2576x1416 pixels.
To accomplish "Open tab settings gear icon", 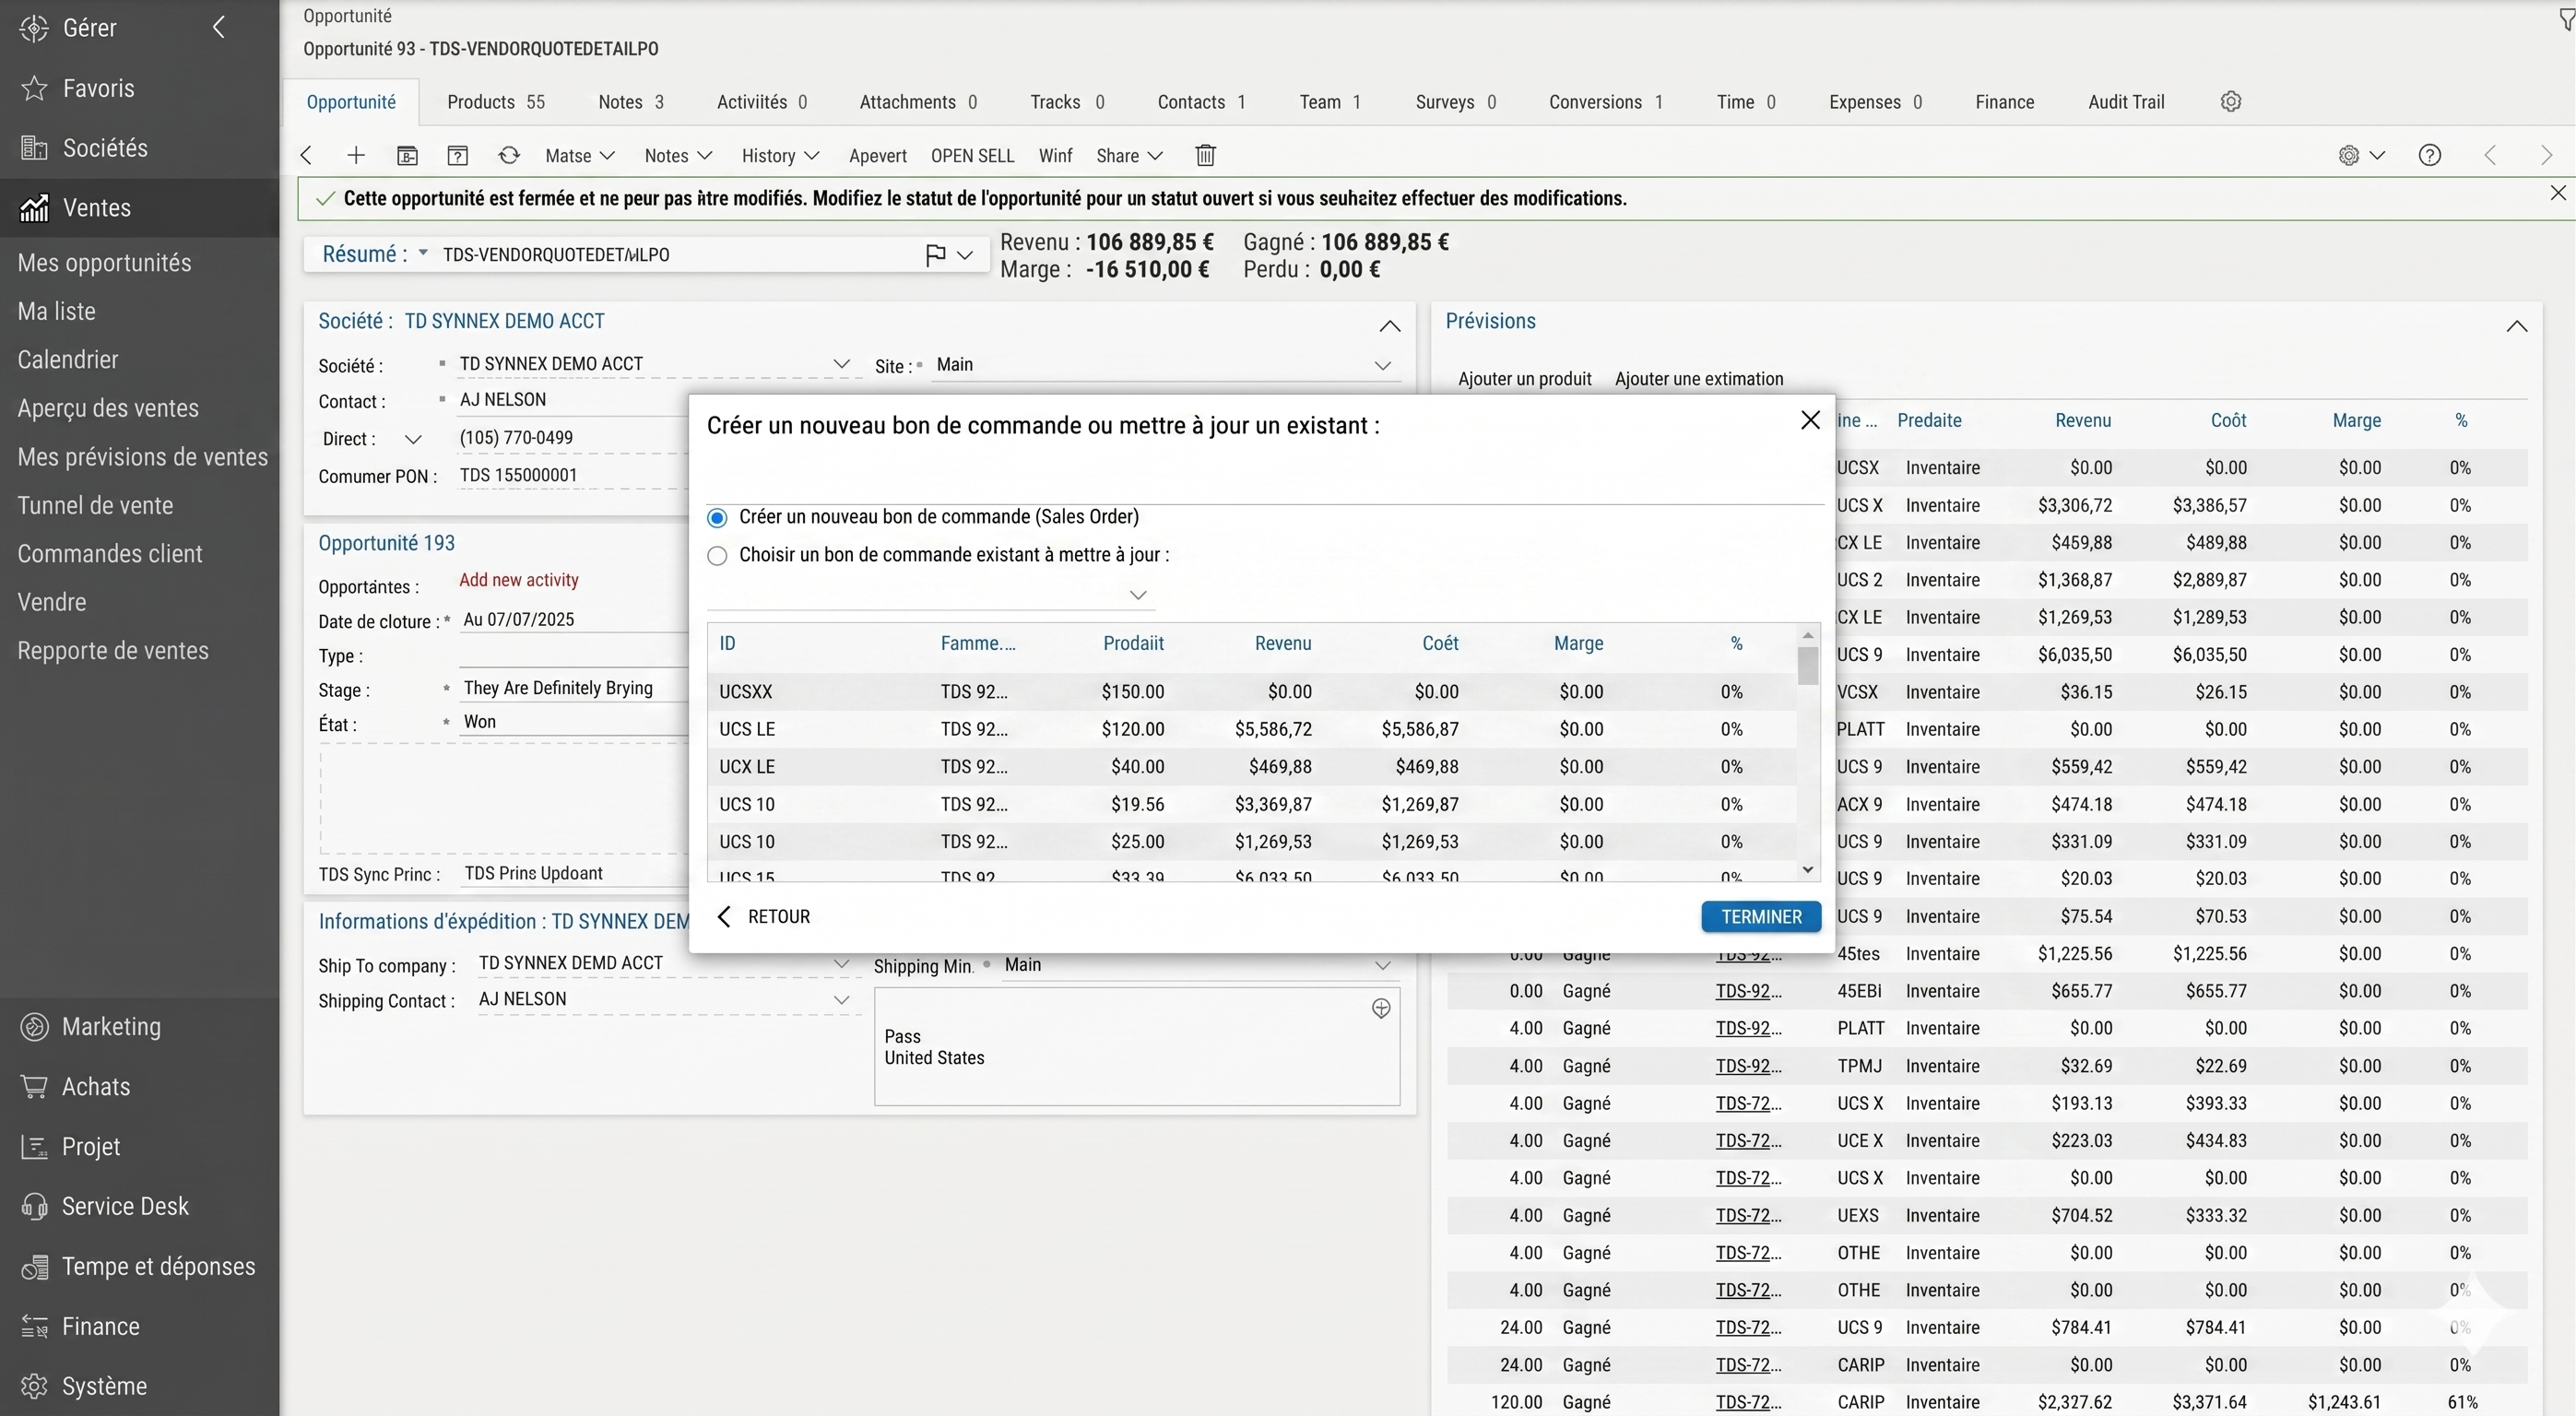I will tap(2231, 101).
